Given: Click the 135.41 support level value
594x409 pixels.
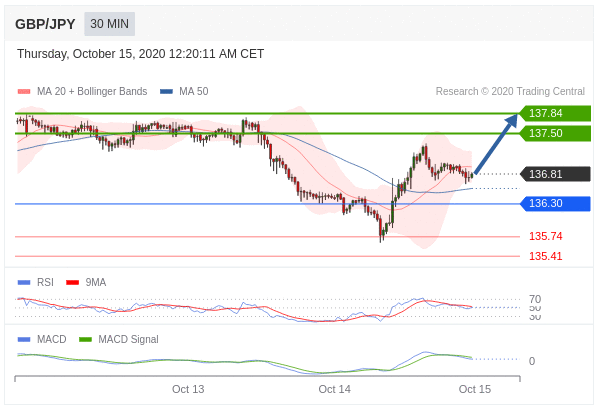Looking at the screenshot, I should click(x=546, y=256).
